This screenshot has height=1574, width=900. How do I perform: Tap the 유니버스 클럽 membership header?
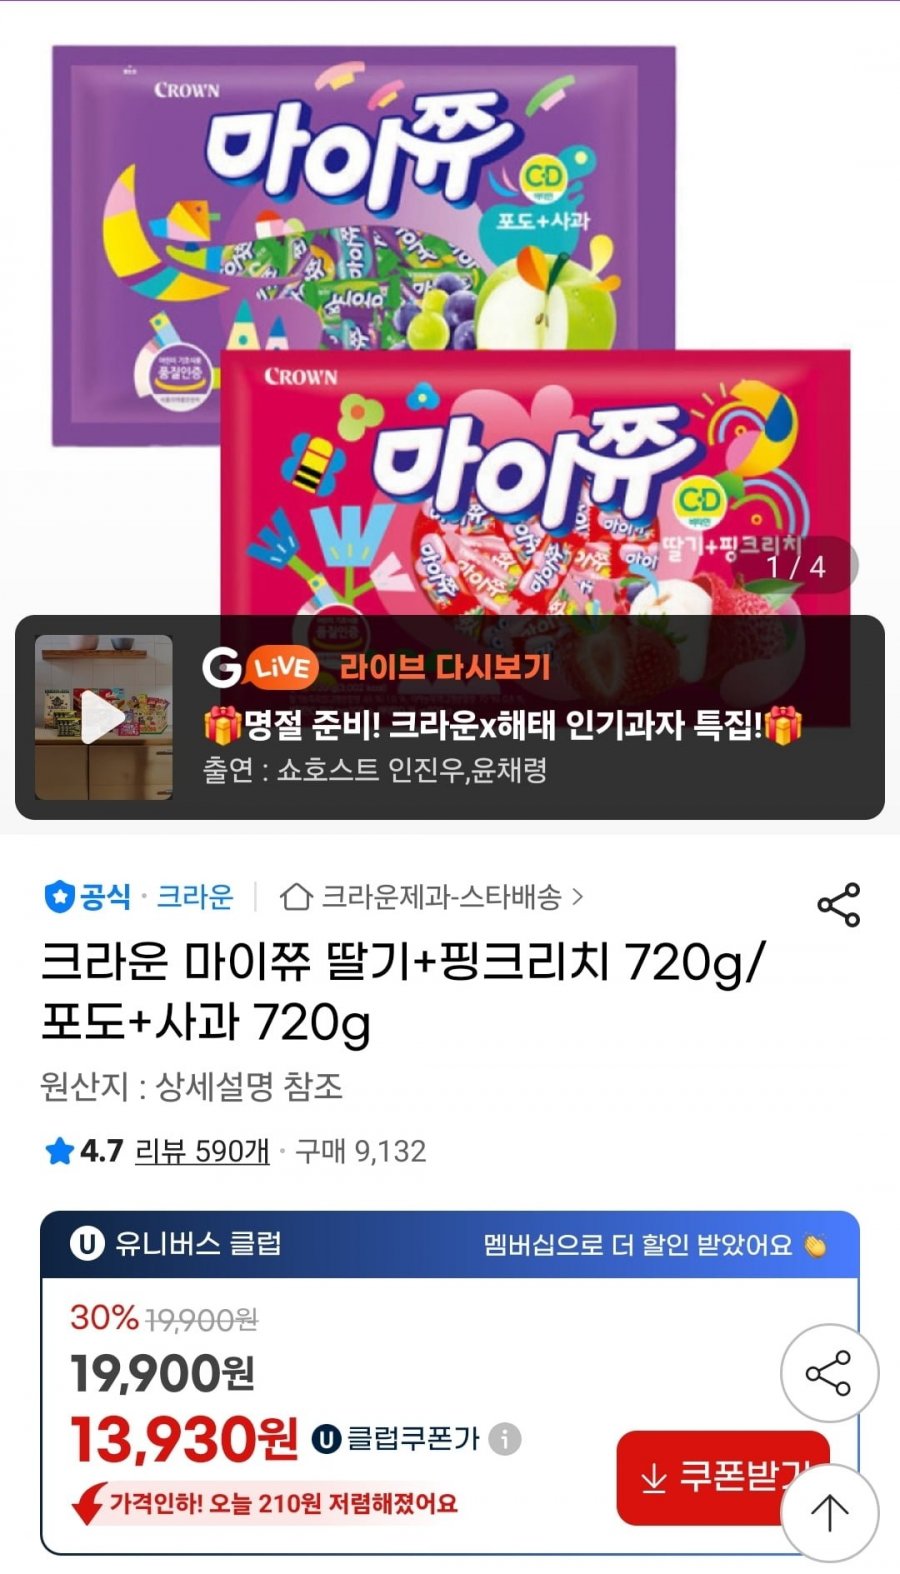click(450, 1244)
